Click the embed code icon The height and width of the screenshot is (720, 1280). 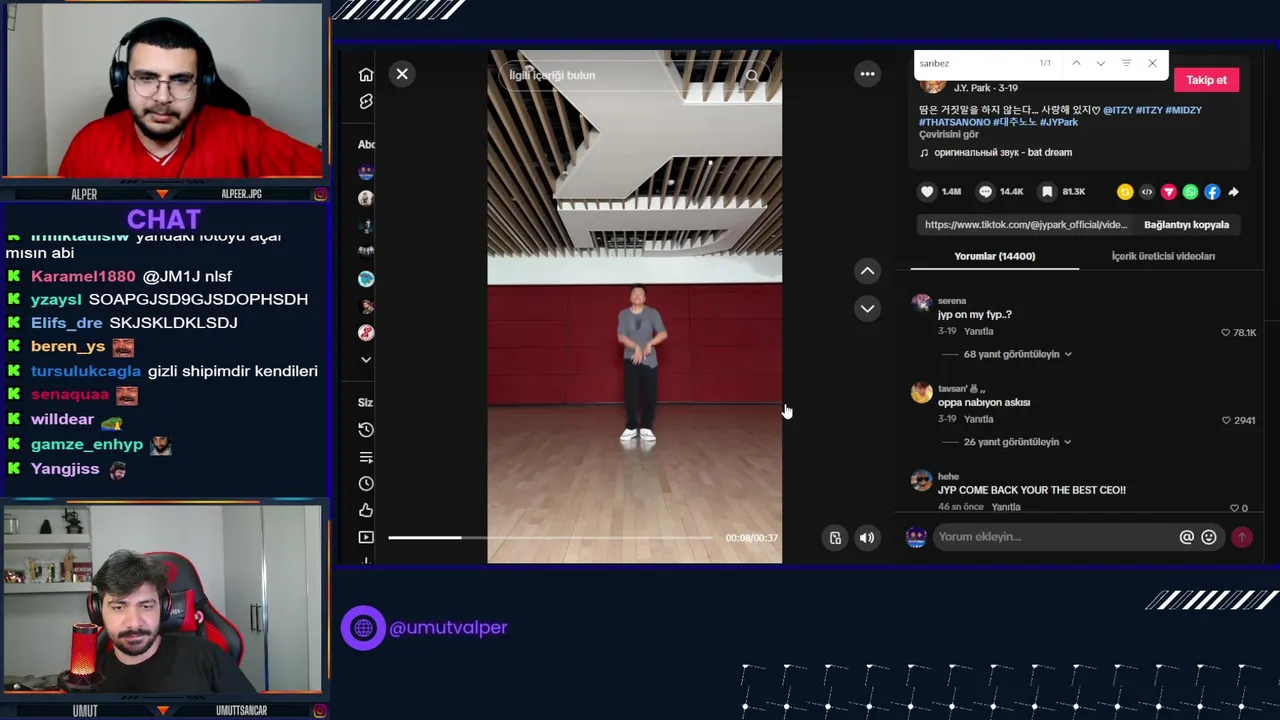(1147, 192)
